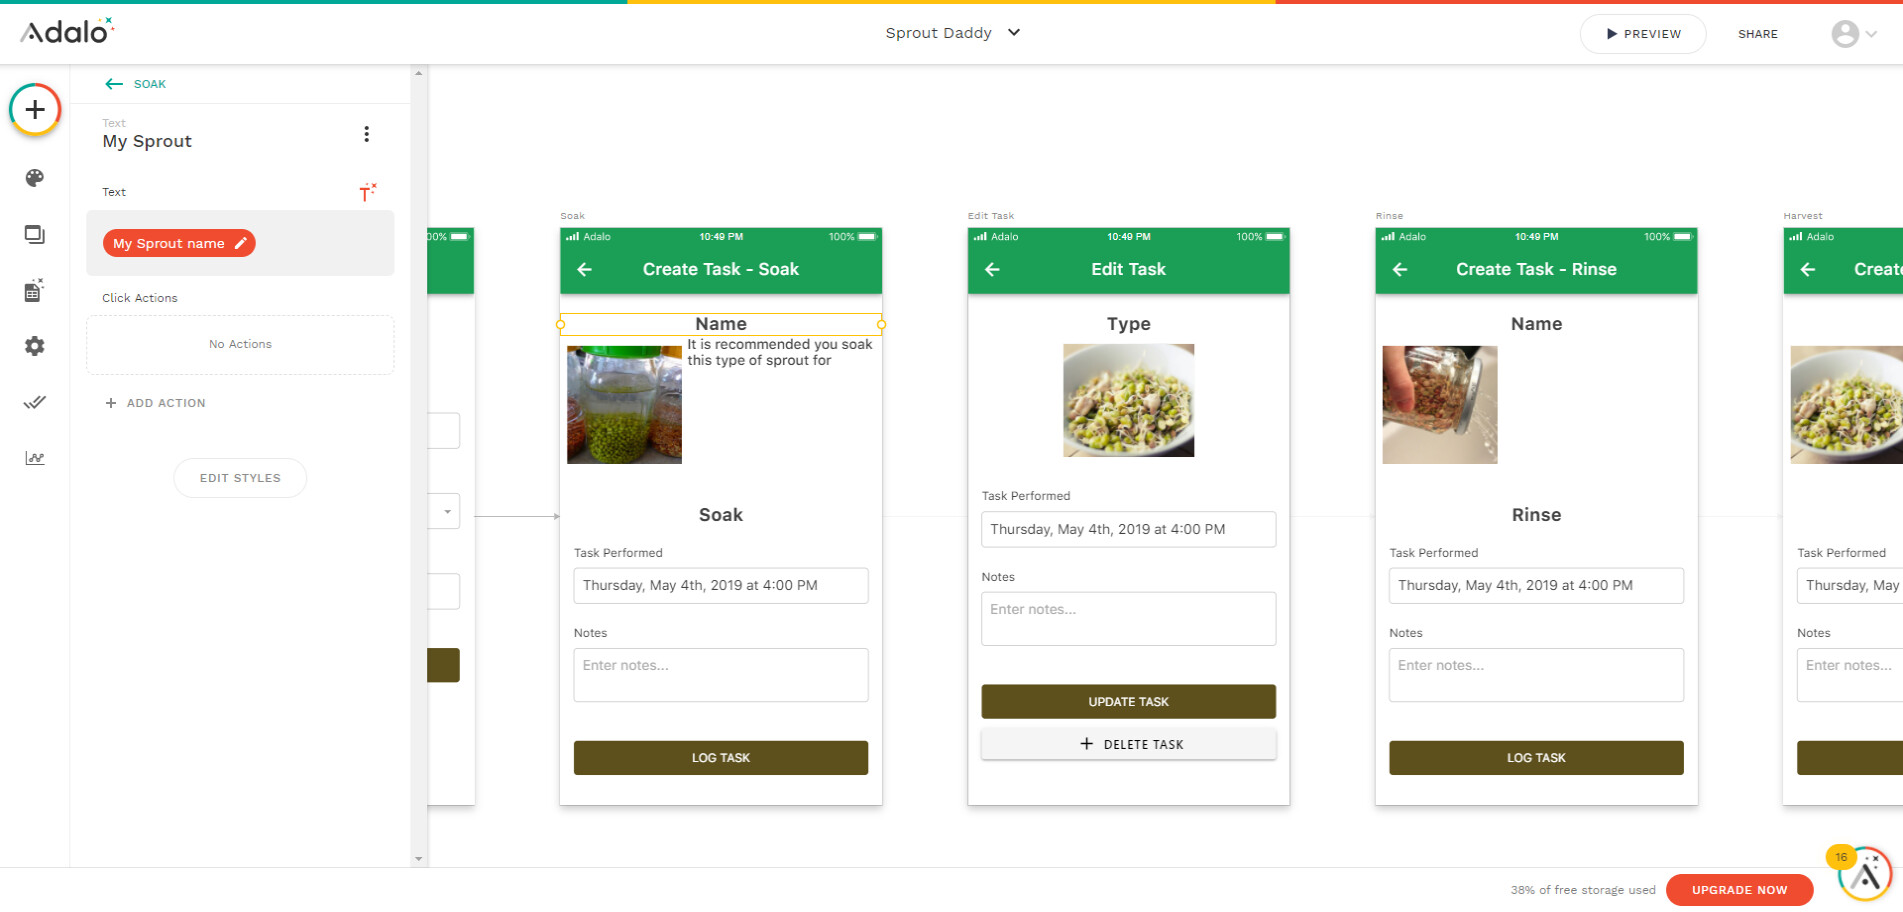Open the screens panel icon
This screenshot has width=1903, height=912.
tap(35, 235)
